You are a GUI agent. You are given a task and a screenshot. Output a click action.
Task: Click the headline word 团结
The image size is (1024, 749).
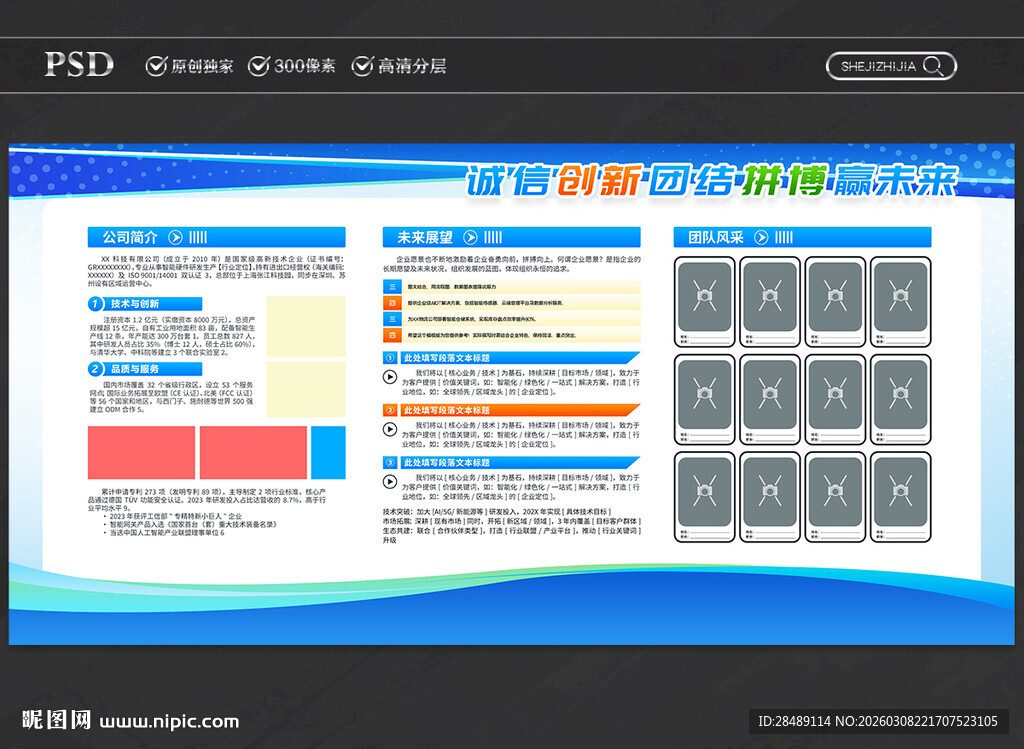click(x=691, y=181)
